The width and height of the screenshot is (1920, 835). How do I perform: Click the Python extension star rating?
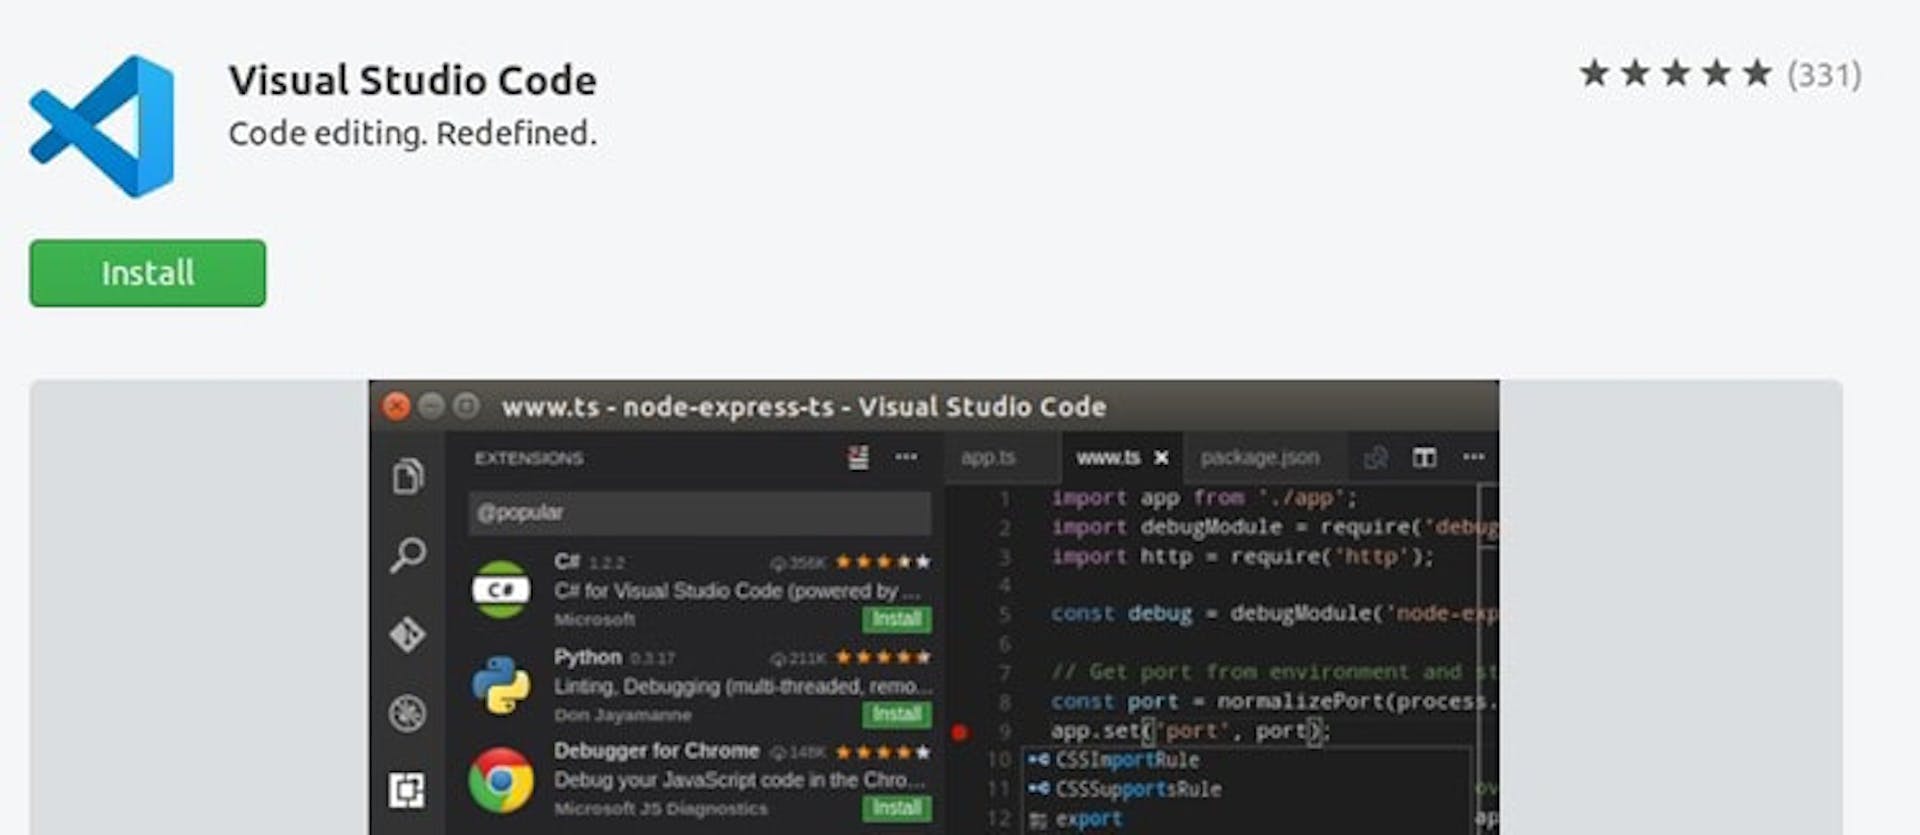pyautogui.click(x=884, y=657)
